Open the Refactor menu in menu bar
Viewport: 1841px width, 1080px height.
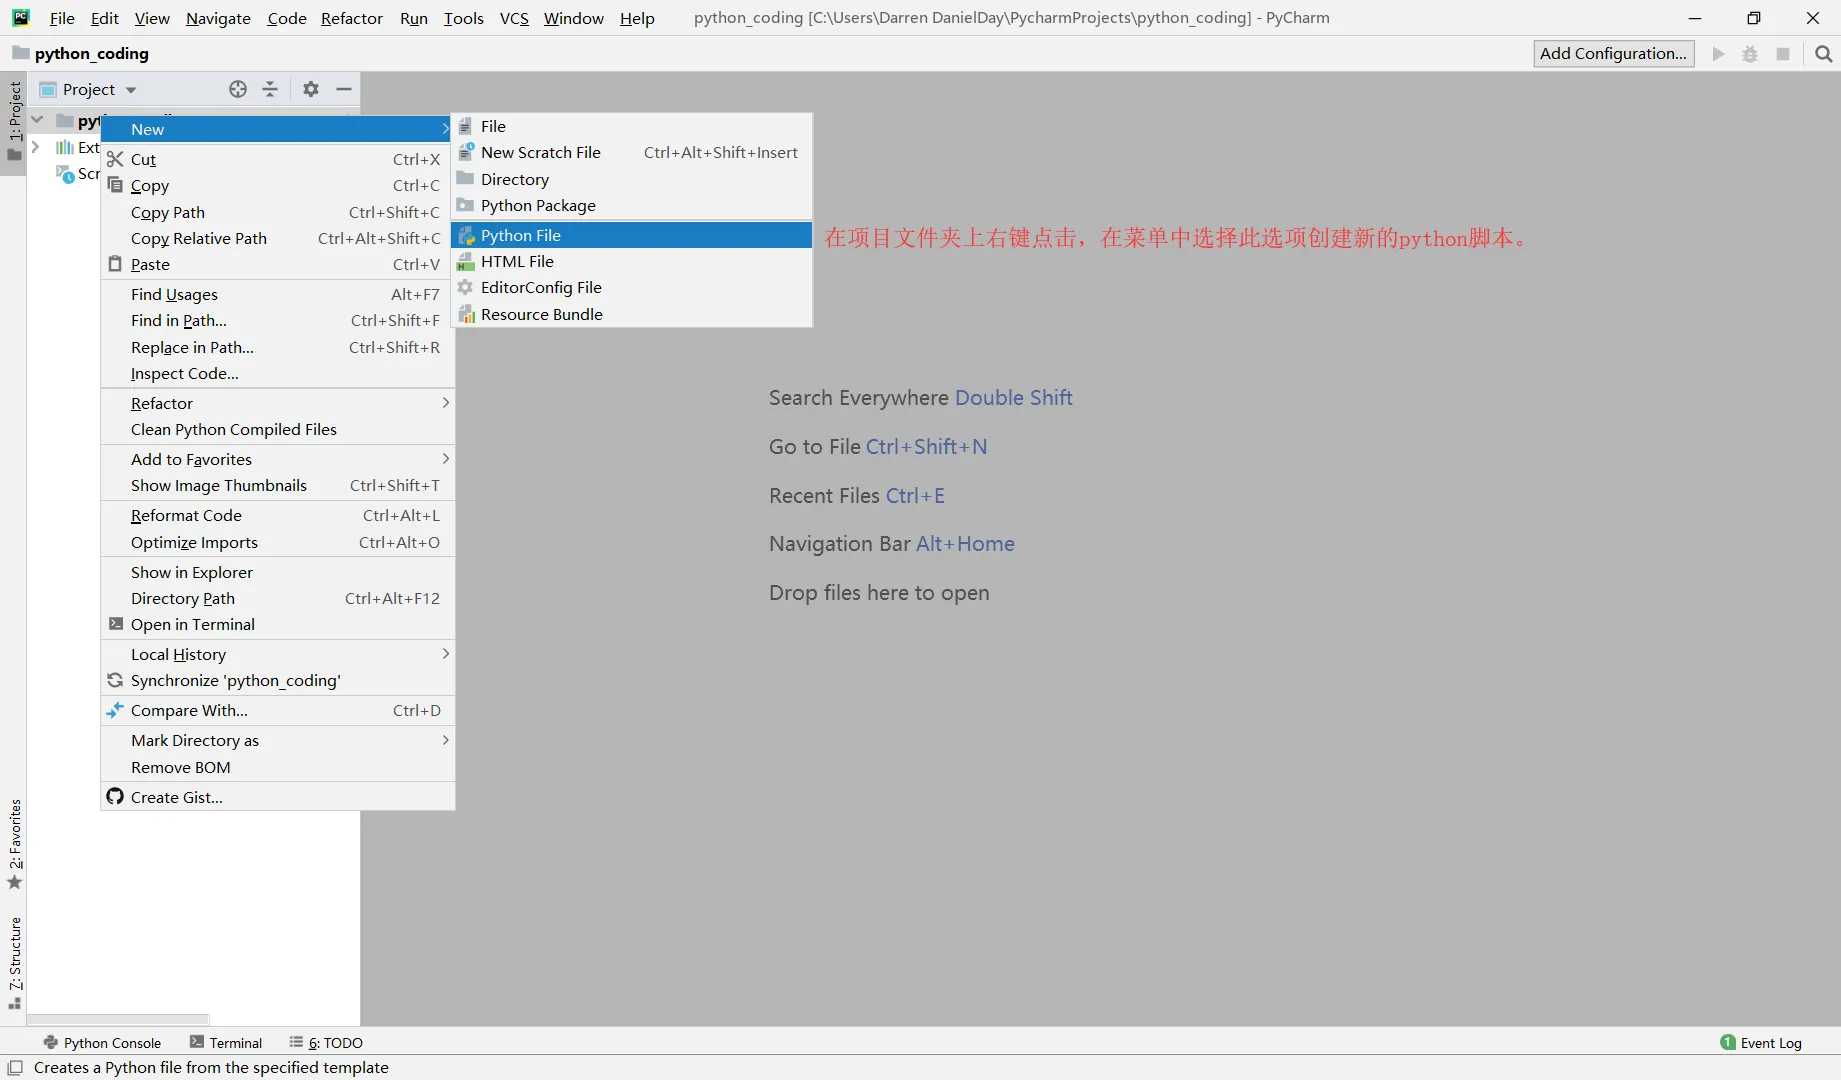(351, 18)
